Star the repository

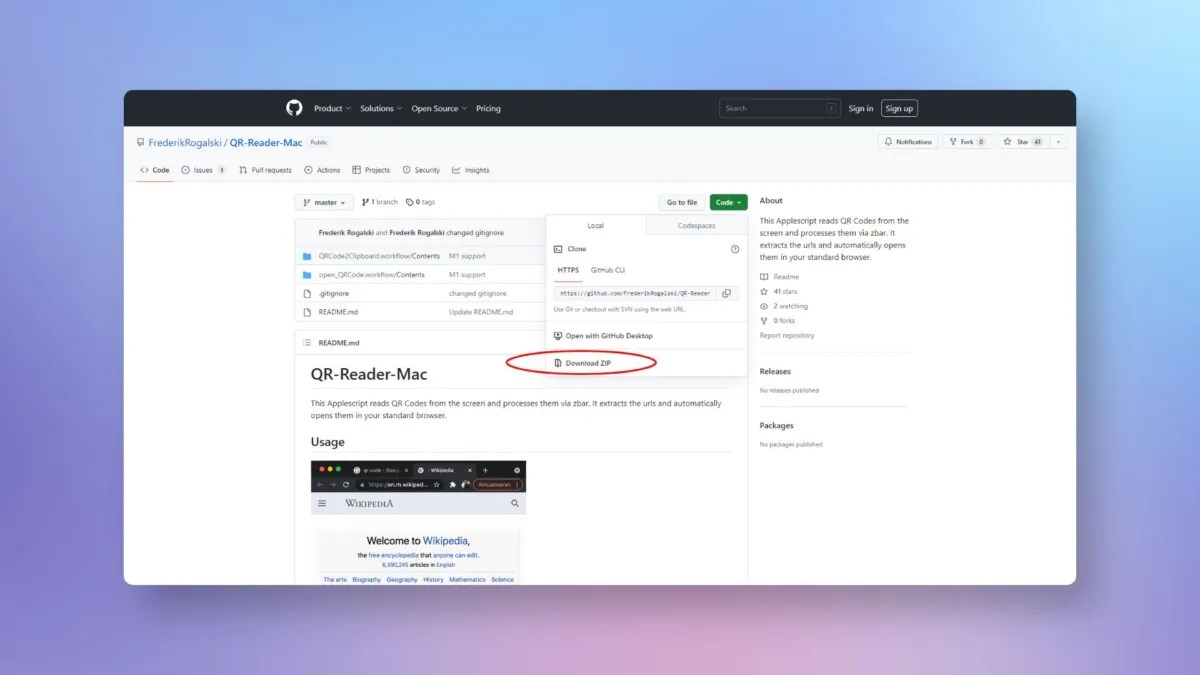[1022, 142]
